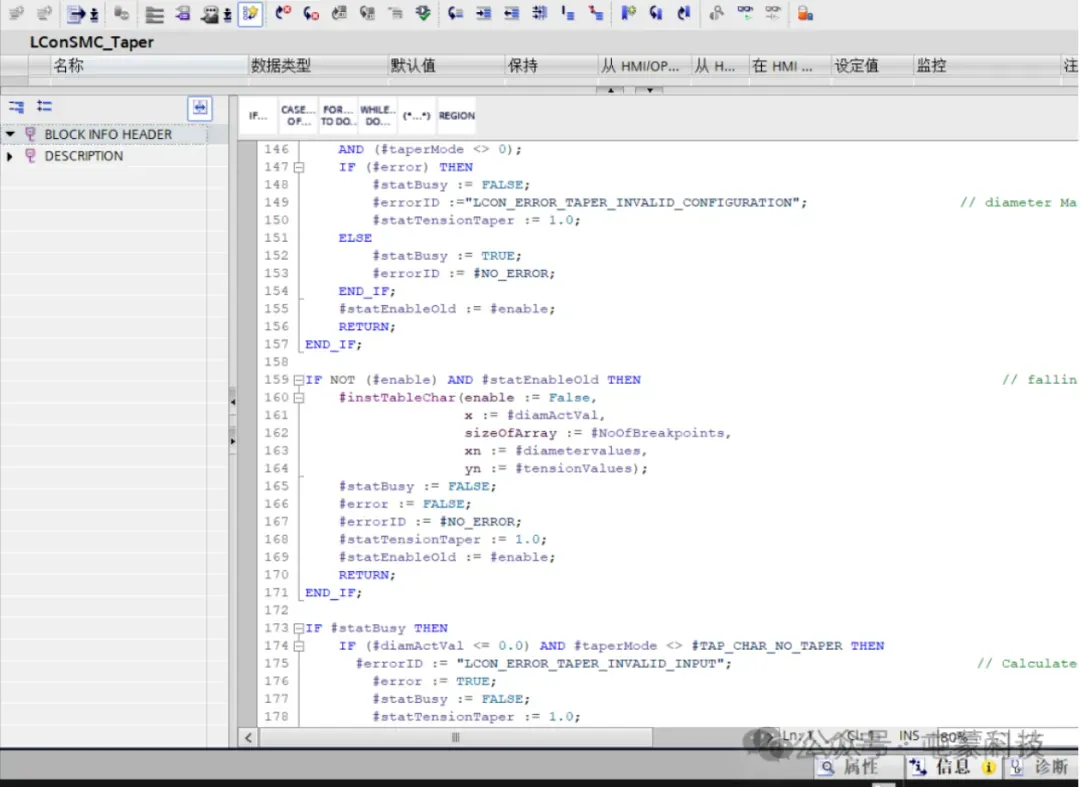Click the LConSMC_Taper block title
The image size is (1080, 787).
(x=92, y=42)
